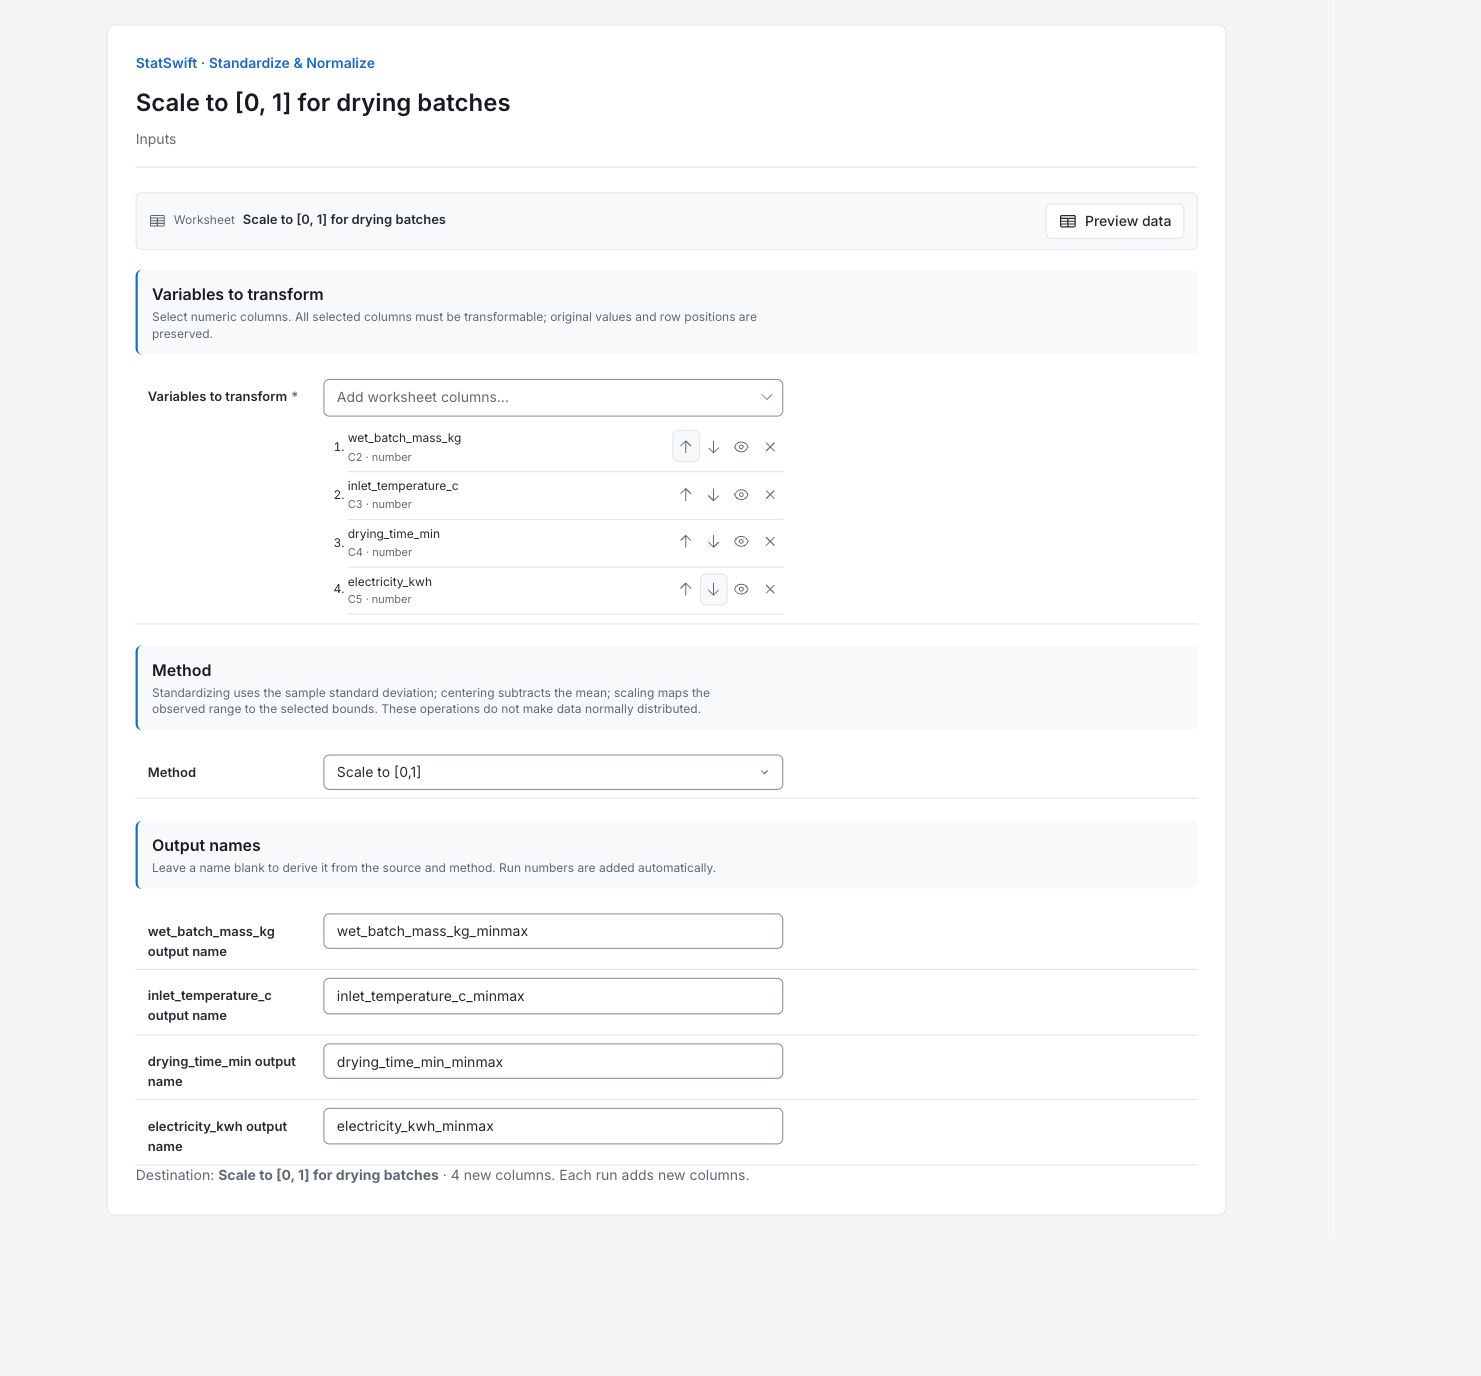Move drying_time_min down in order
Image resolution: width=1481 pixels, height=1376 pixels.
pos(713,541)
